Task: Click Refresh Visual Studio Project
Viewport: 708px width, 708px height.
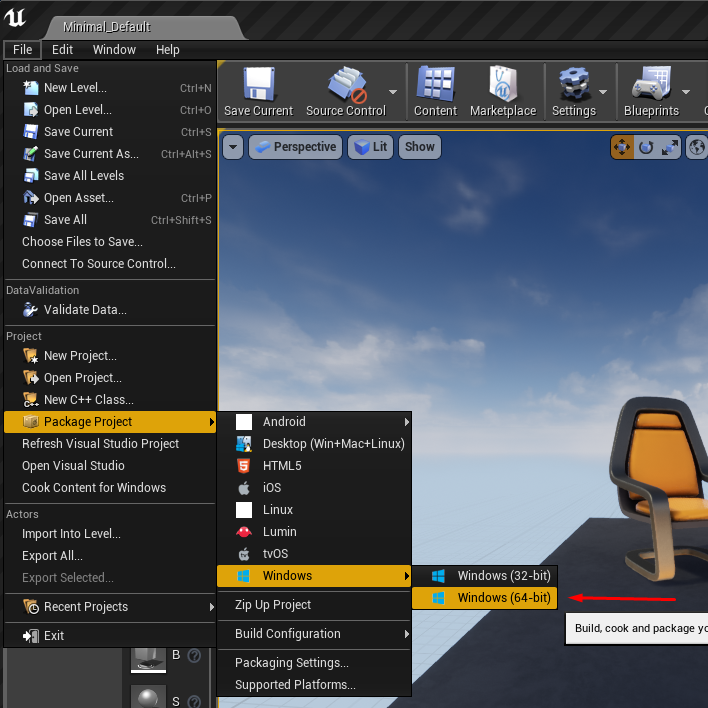Action: [x=110, y=444]
